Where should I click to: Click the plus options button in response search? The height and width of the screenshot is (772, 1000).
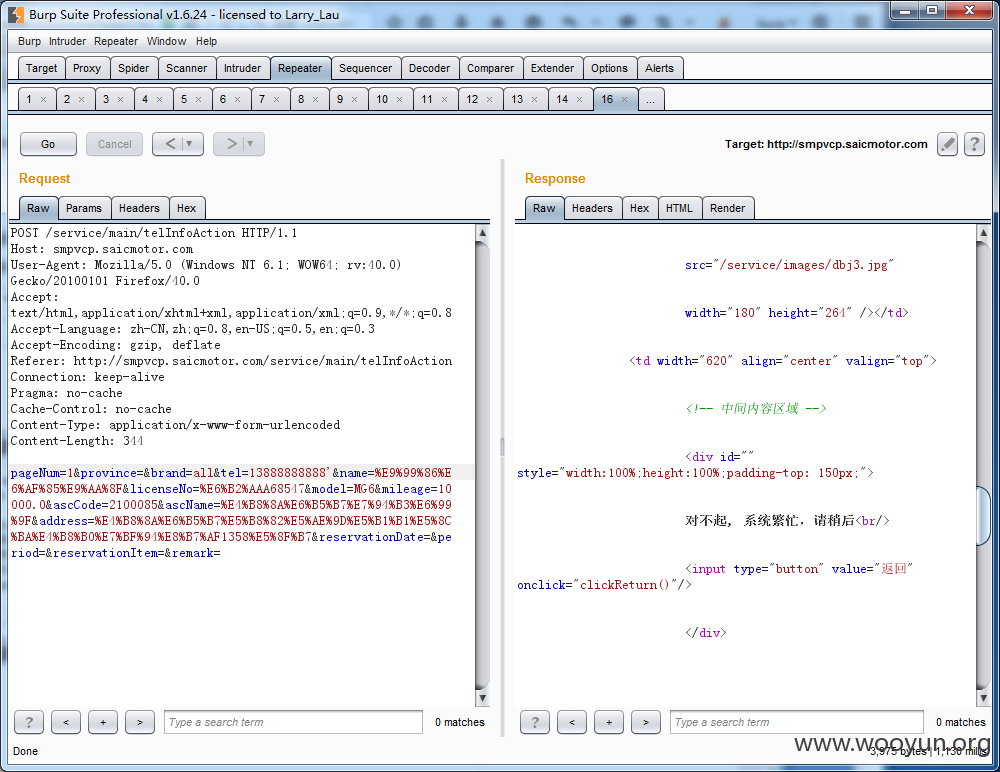click(608, 722)
